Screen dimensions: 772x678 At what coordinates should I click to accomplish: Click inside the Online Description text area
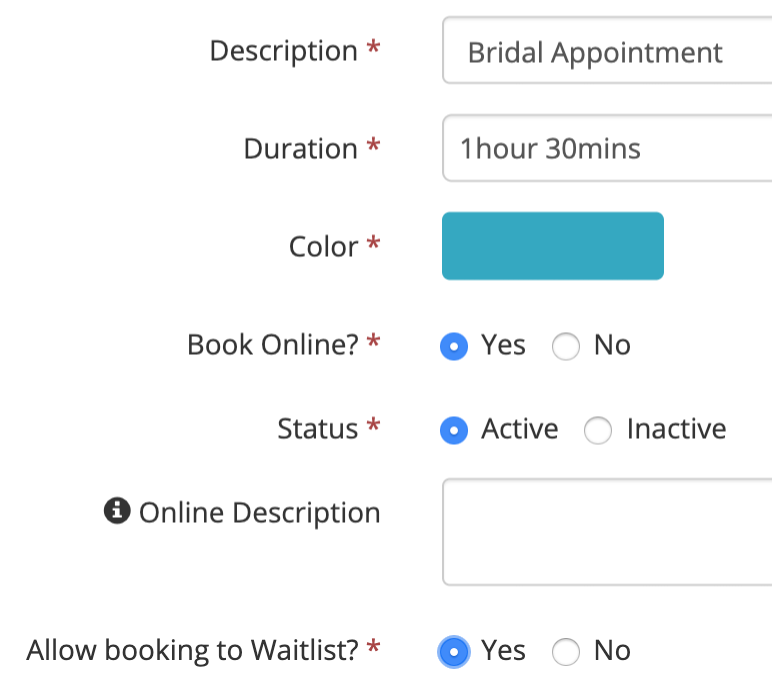pyautogui.click(x=607, y=532)
